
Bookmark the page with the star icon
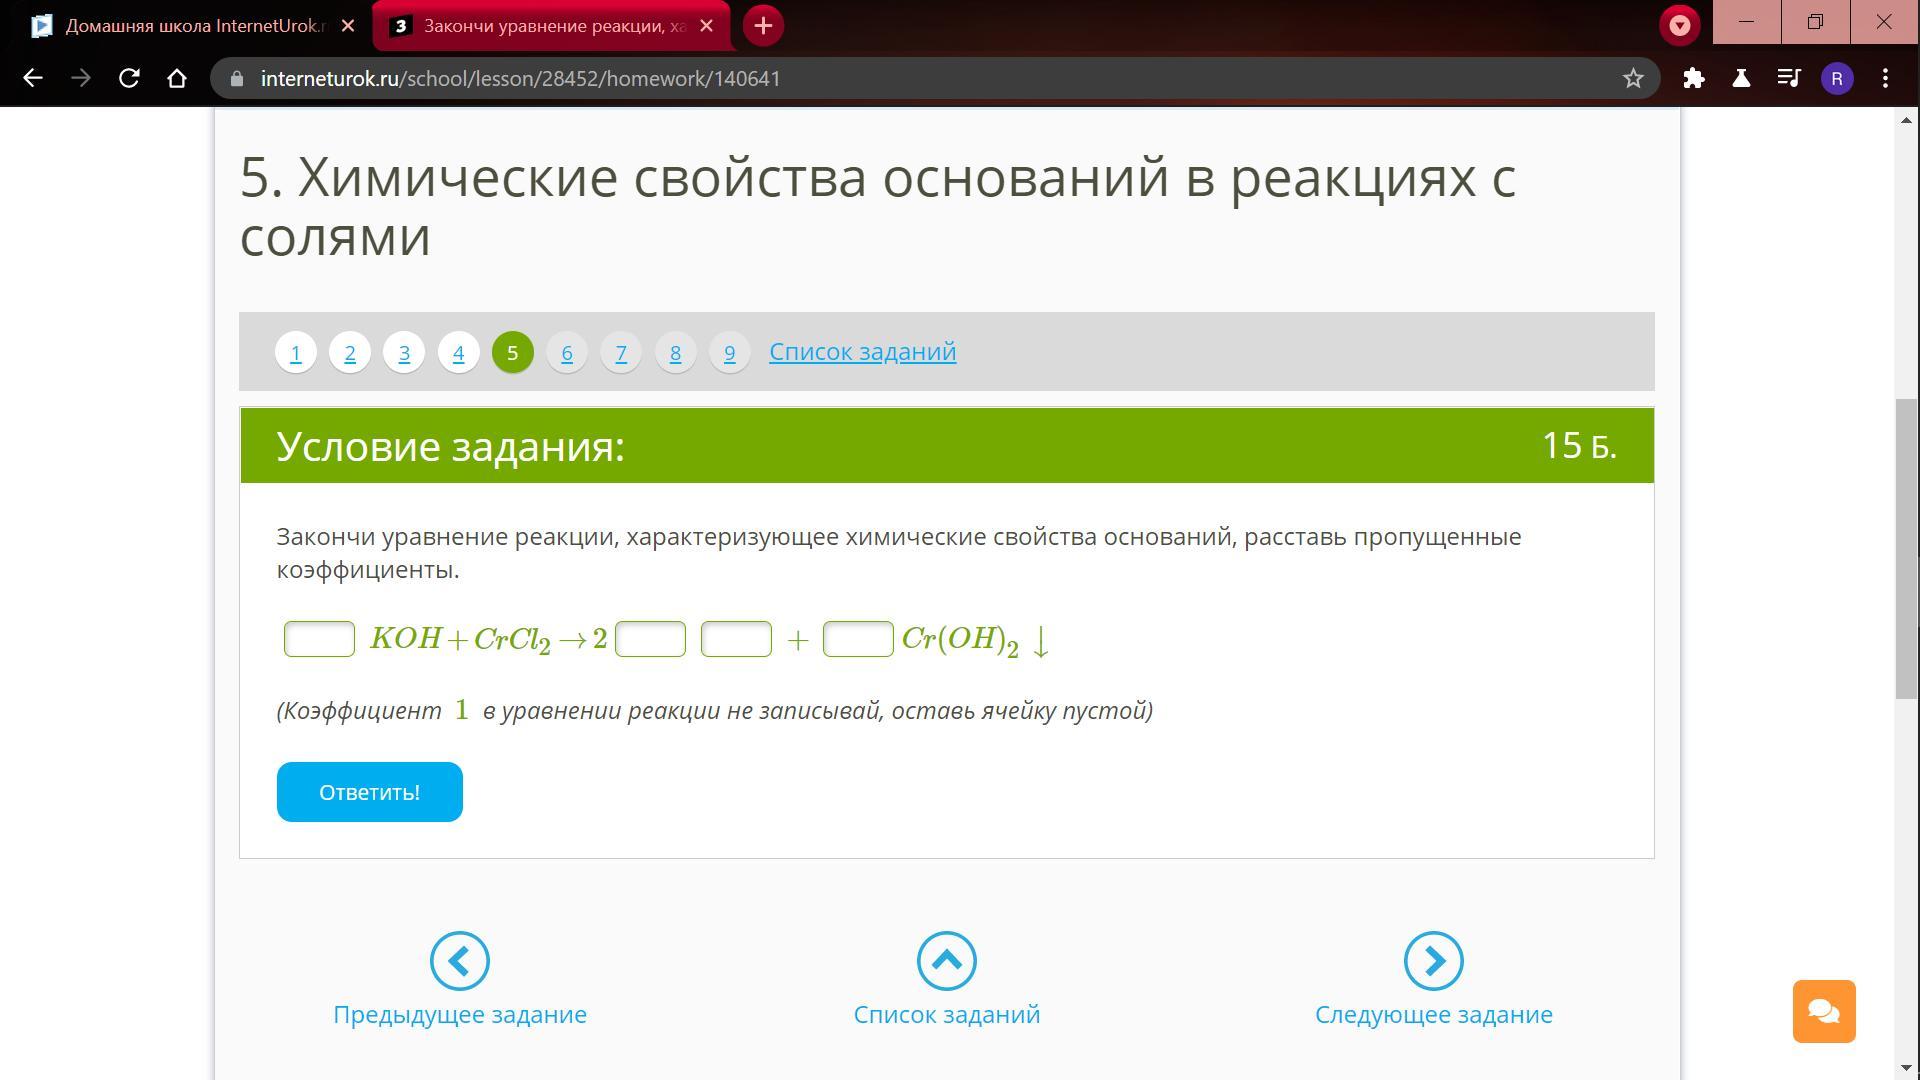[1633, 78]
